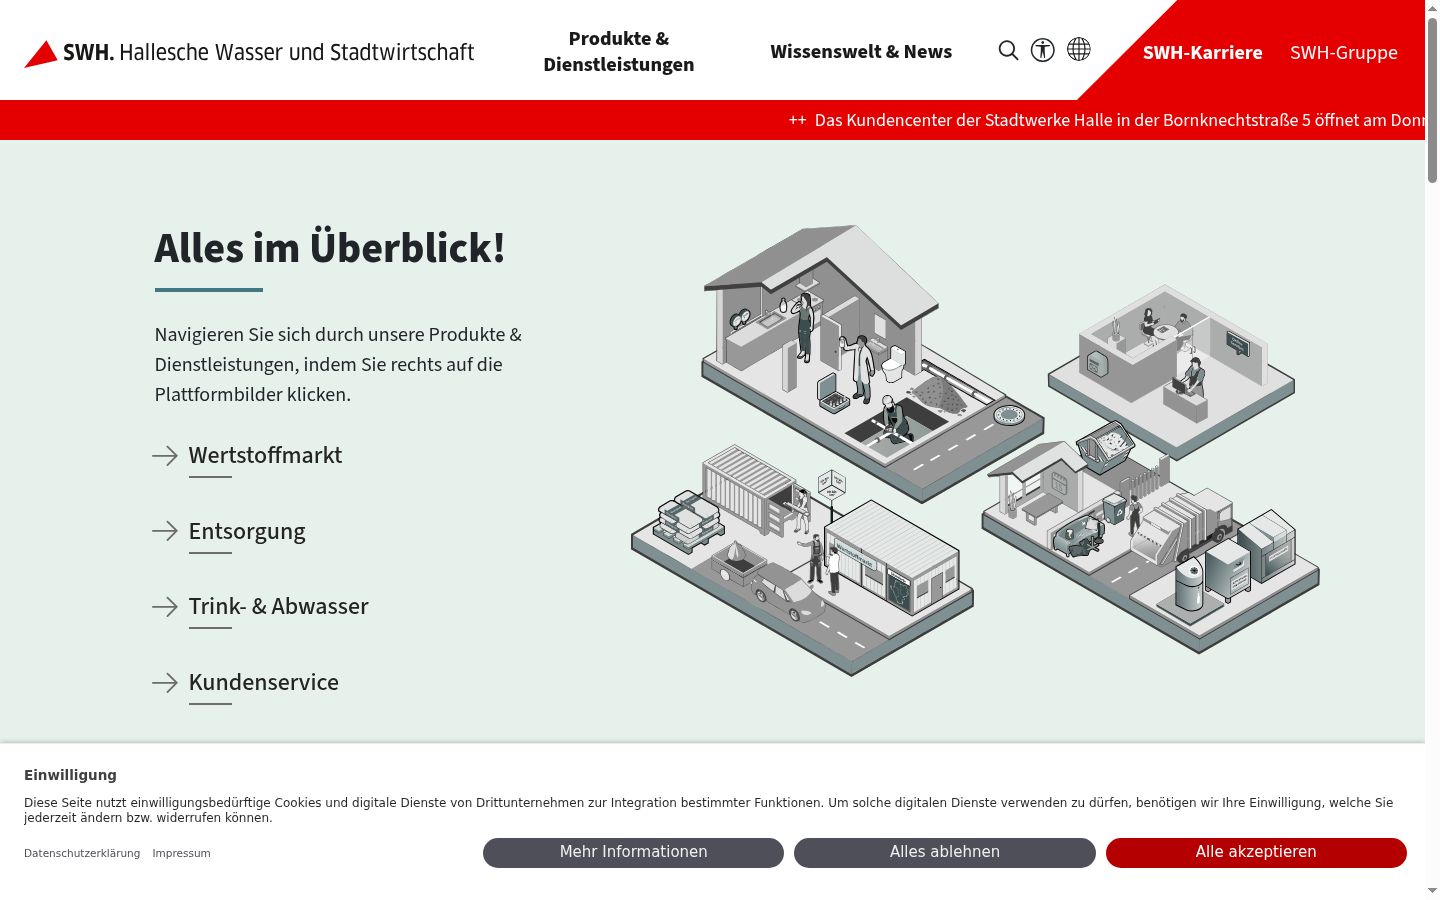Open the Entsorgung link
Viewport: 1440px width, 900px height.
[x=247, y=531]
